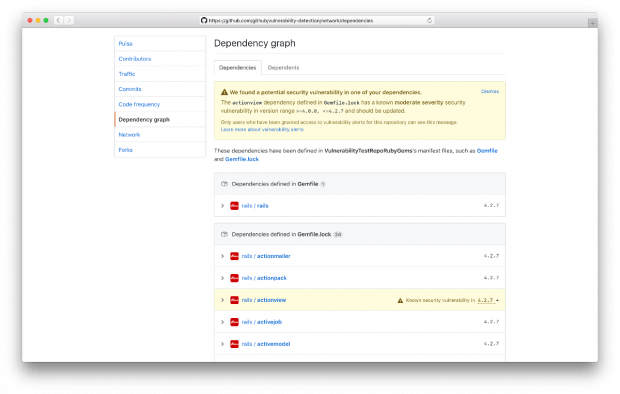The image size is (620, 394).
Task: Expand the actionview dependency row
Action: click(x=222, y=300)
